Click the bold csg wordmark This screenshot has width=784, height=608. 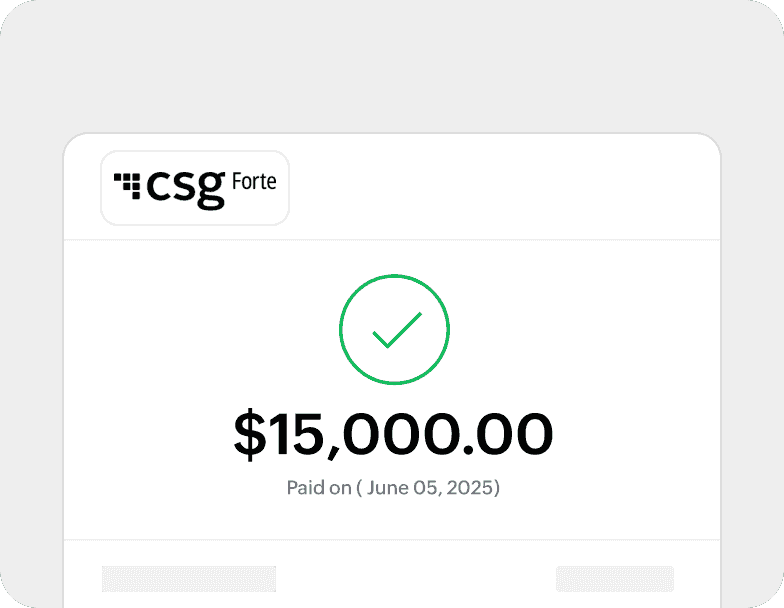tap(185, 187)
